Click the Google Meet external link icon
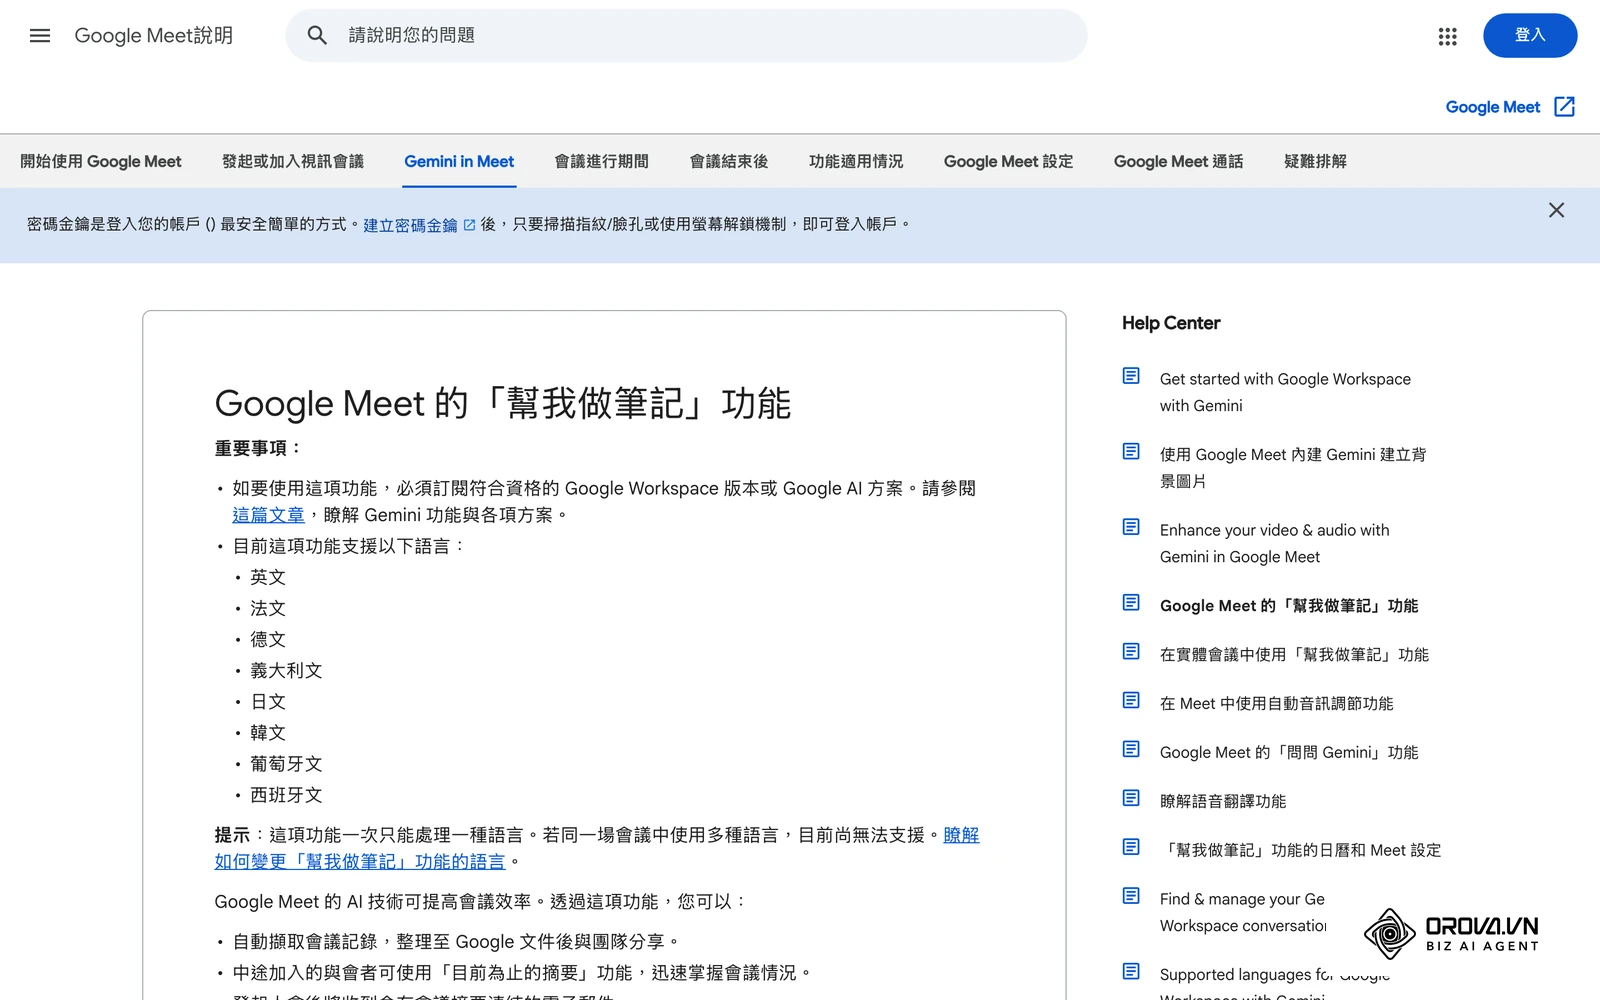Screen dimensions: 1600x1000 click(x=1565, y=107)
